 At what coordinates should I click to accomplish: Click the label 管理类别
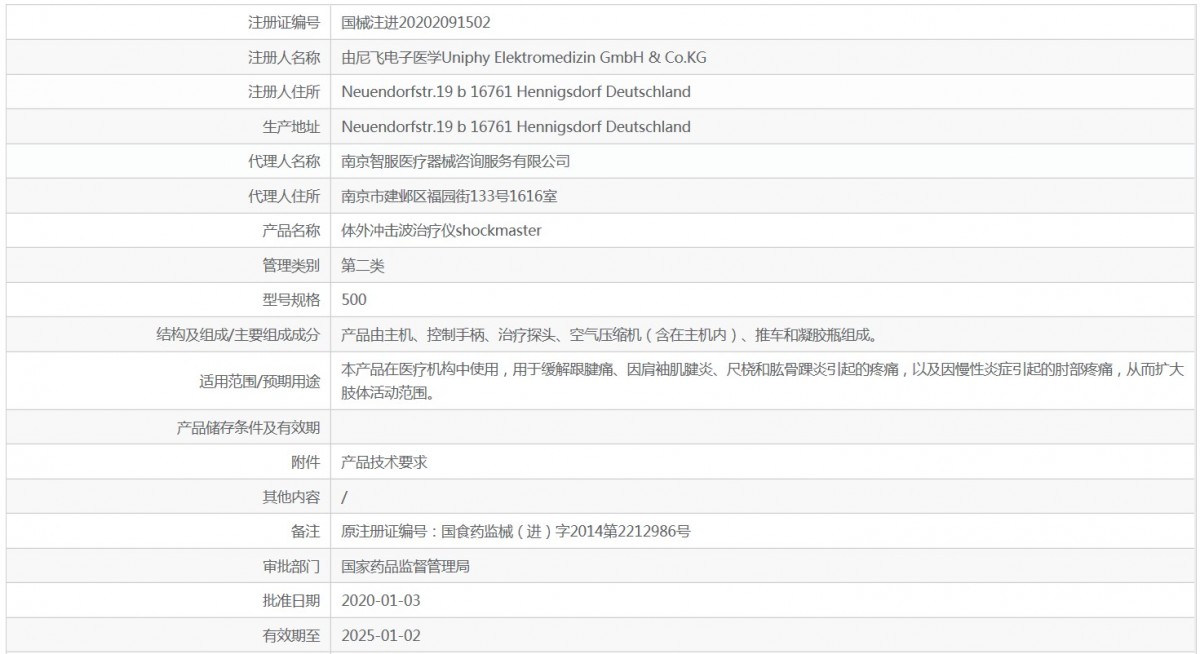point(291,265)
